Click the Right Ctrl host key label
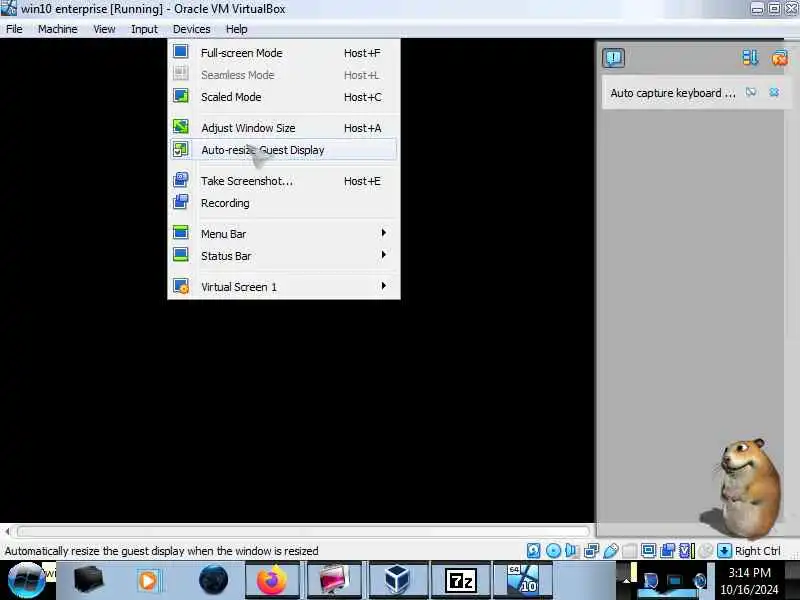 [x=758, y=551]
